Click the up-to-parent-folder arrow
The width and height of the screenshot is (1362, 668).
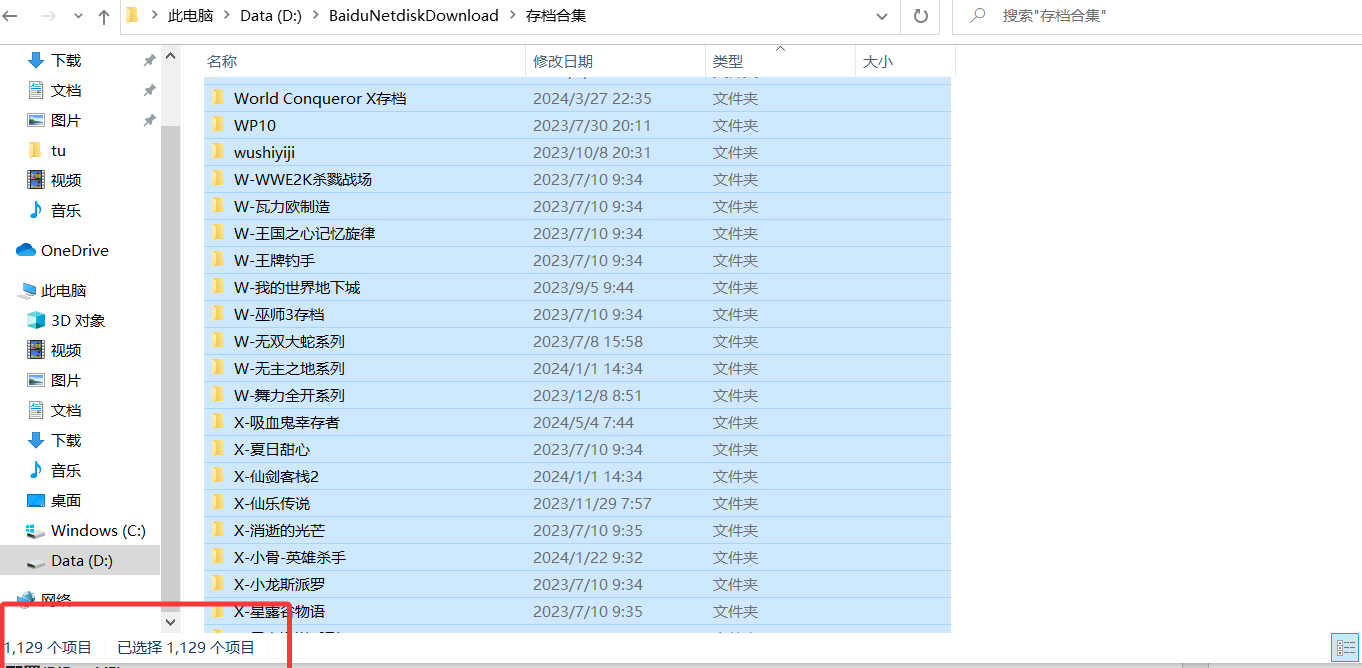coord(103,16)
